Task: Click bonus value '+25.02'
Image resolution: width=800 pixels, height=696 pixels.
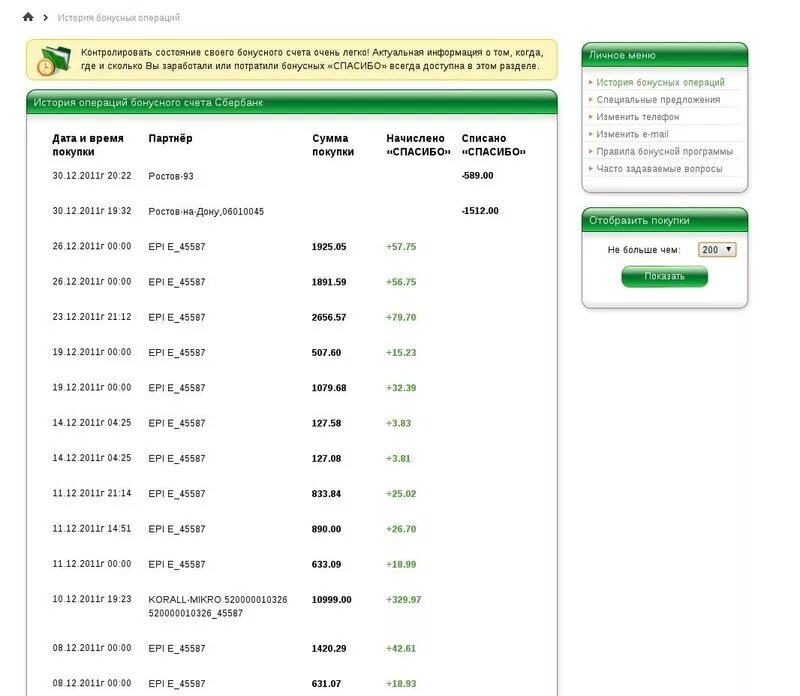Action: [401, 493]
